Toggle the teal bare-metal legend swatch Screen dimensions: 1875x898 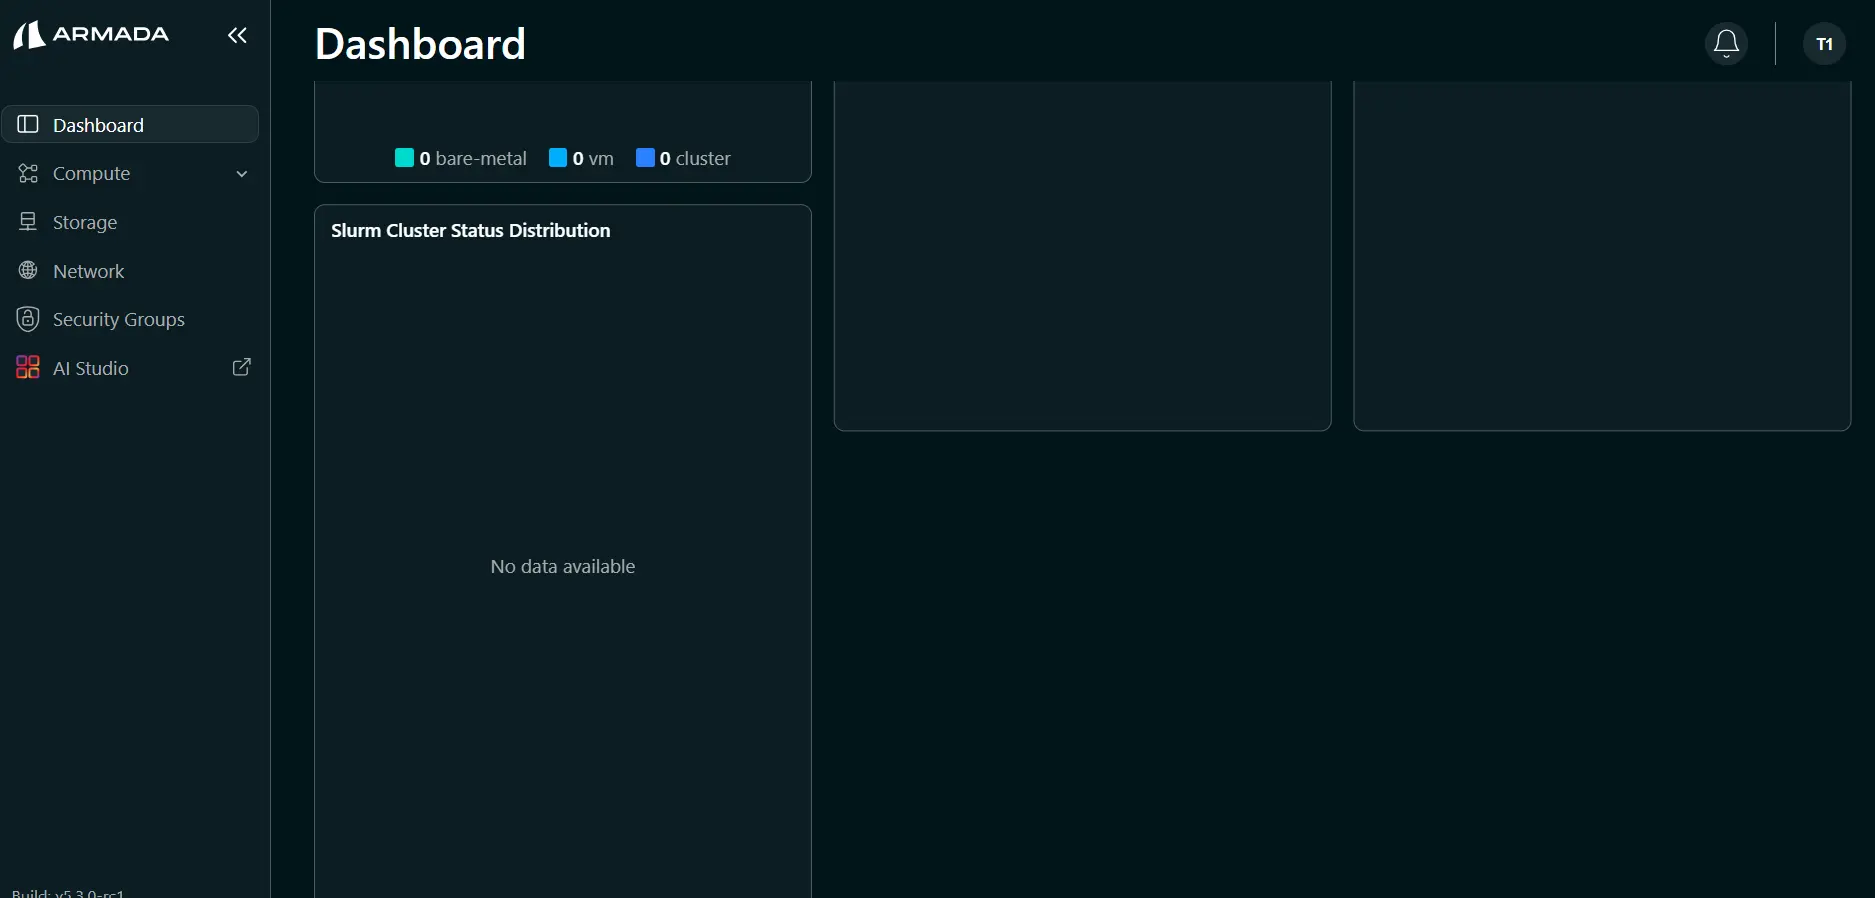coord(404,157)
